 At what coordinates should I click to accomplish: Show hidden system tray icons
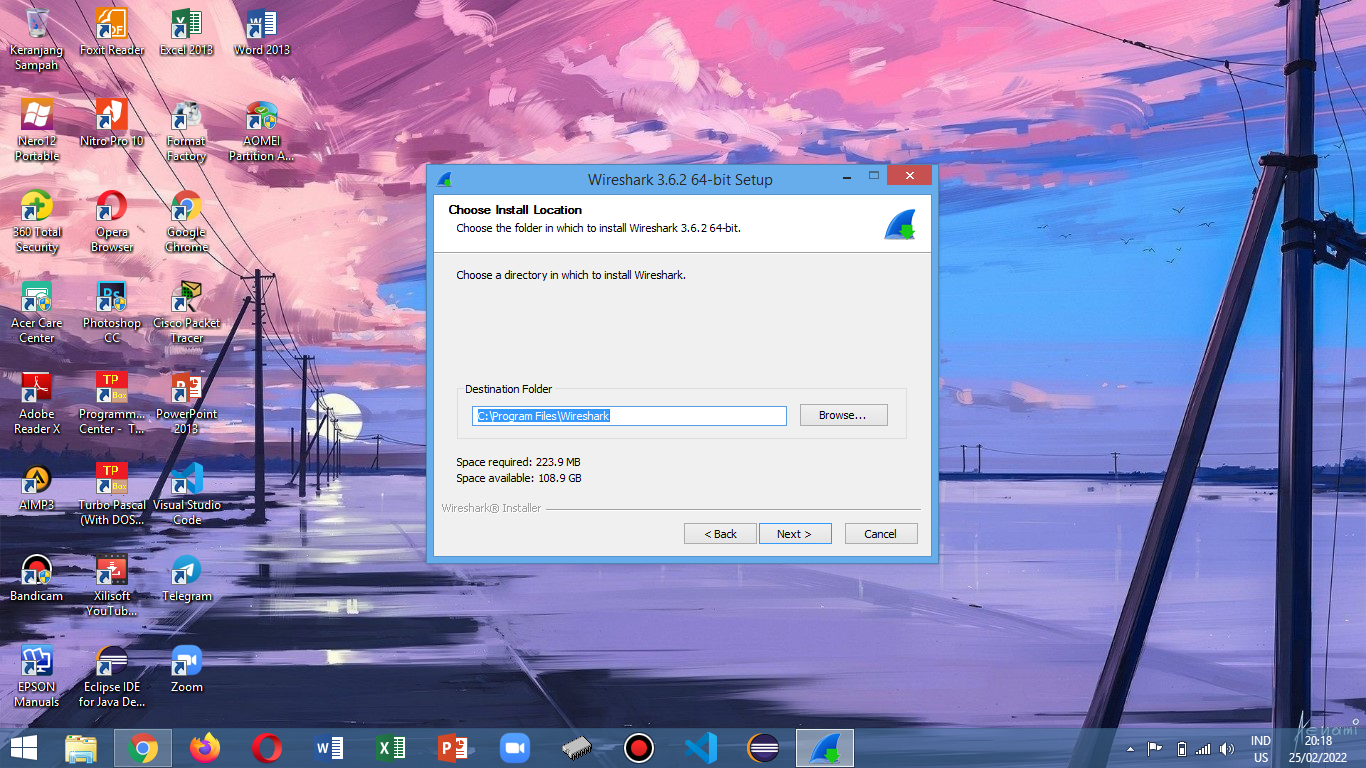pyautogui.click(x=1131, y=748)
